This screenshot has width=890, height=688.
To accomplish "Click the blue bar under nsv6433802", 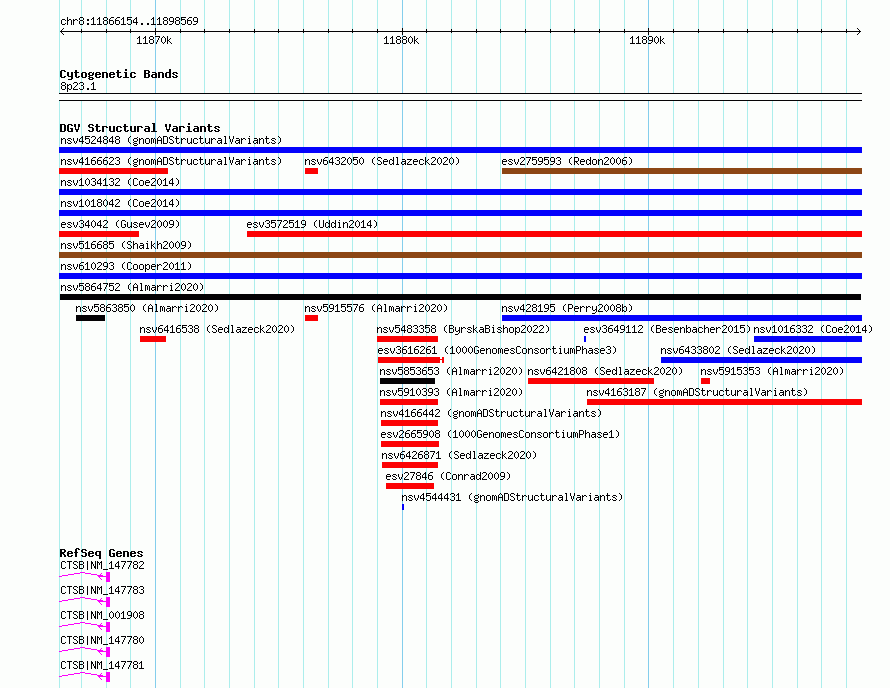I will [x=761, y=360].
